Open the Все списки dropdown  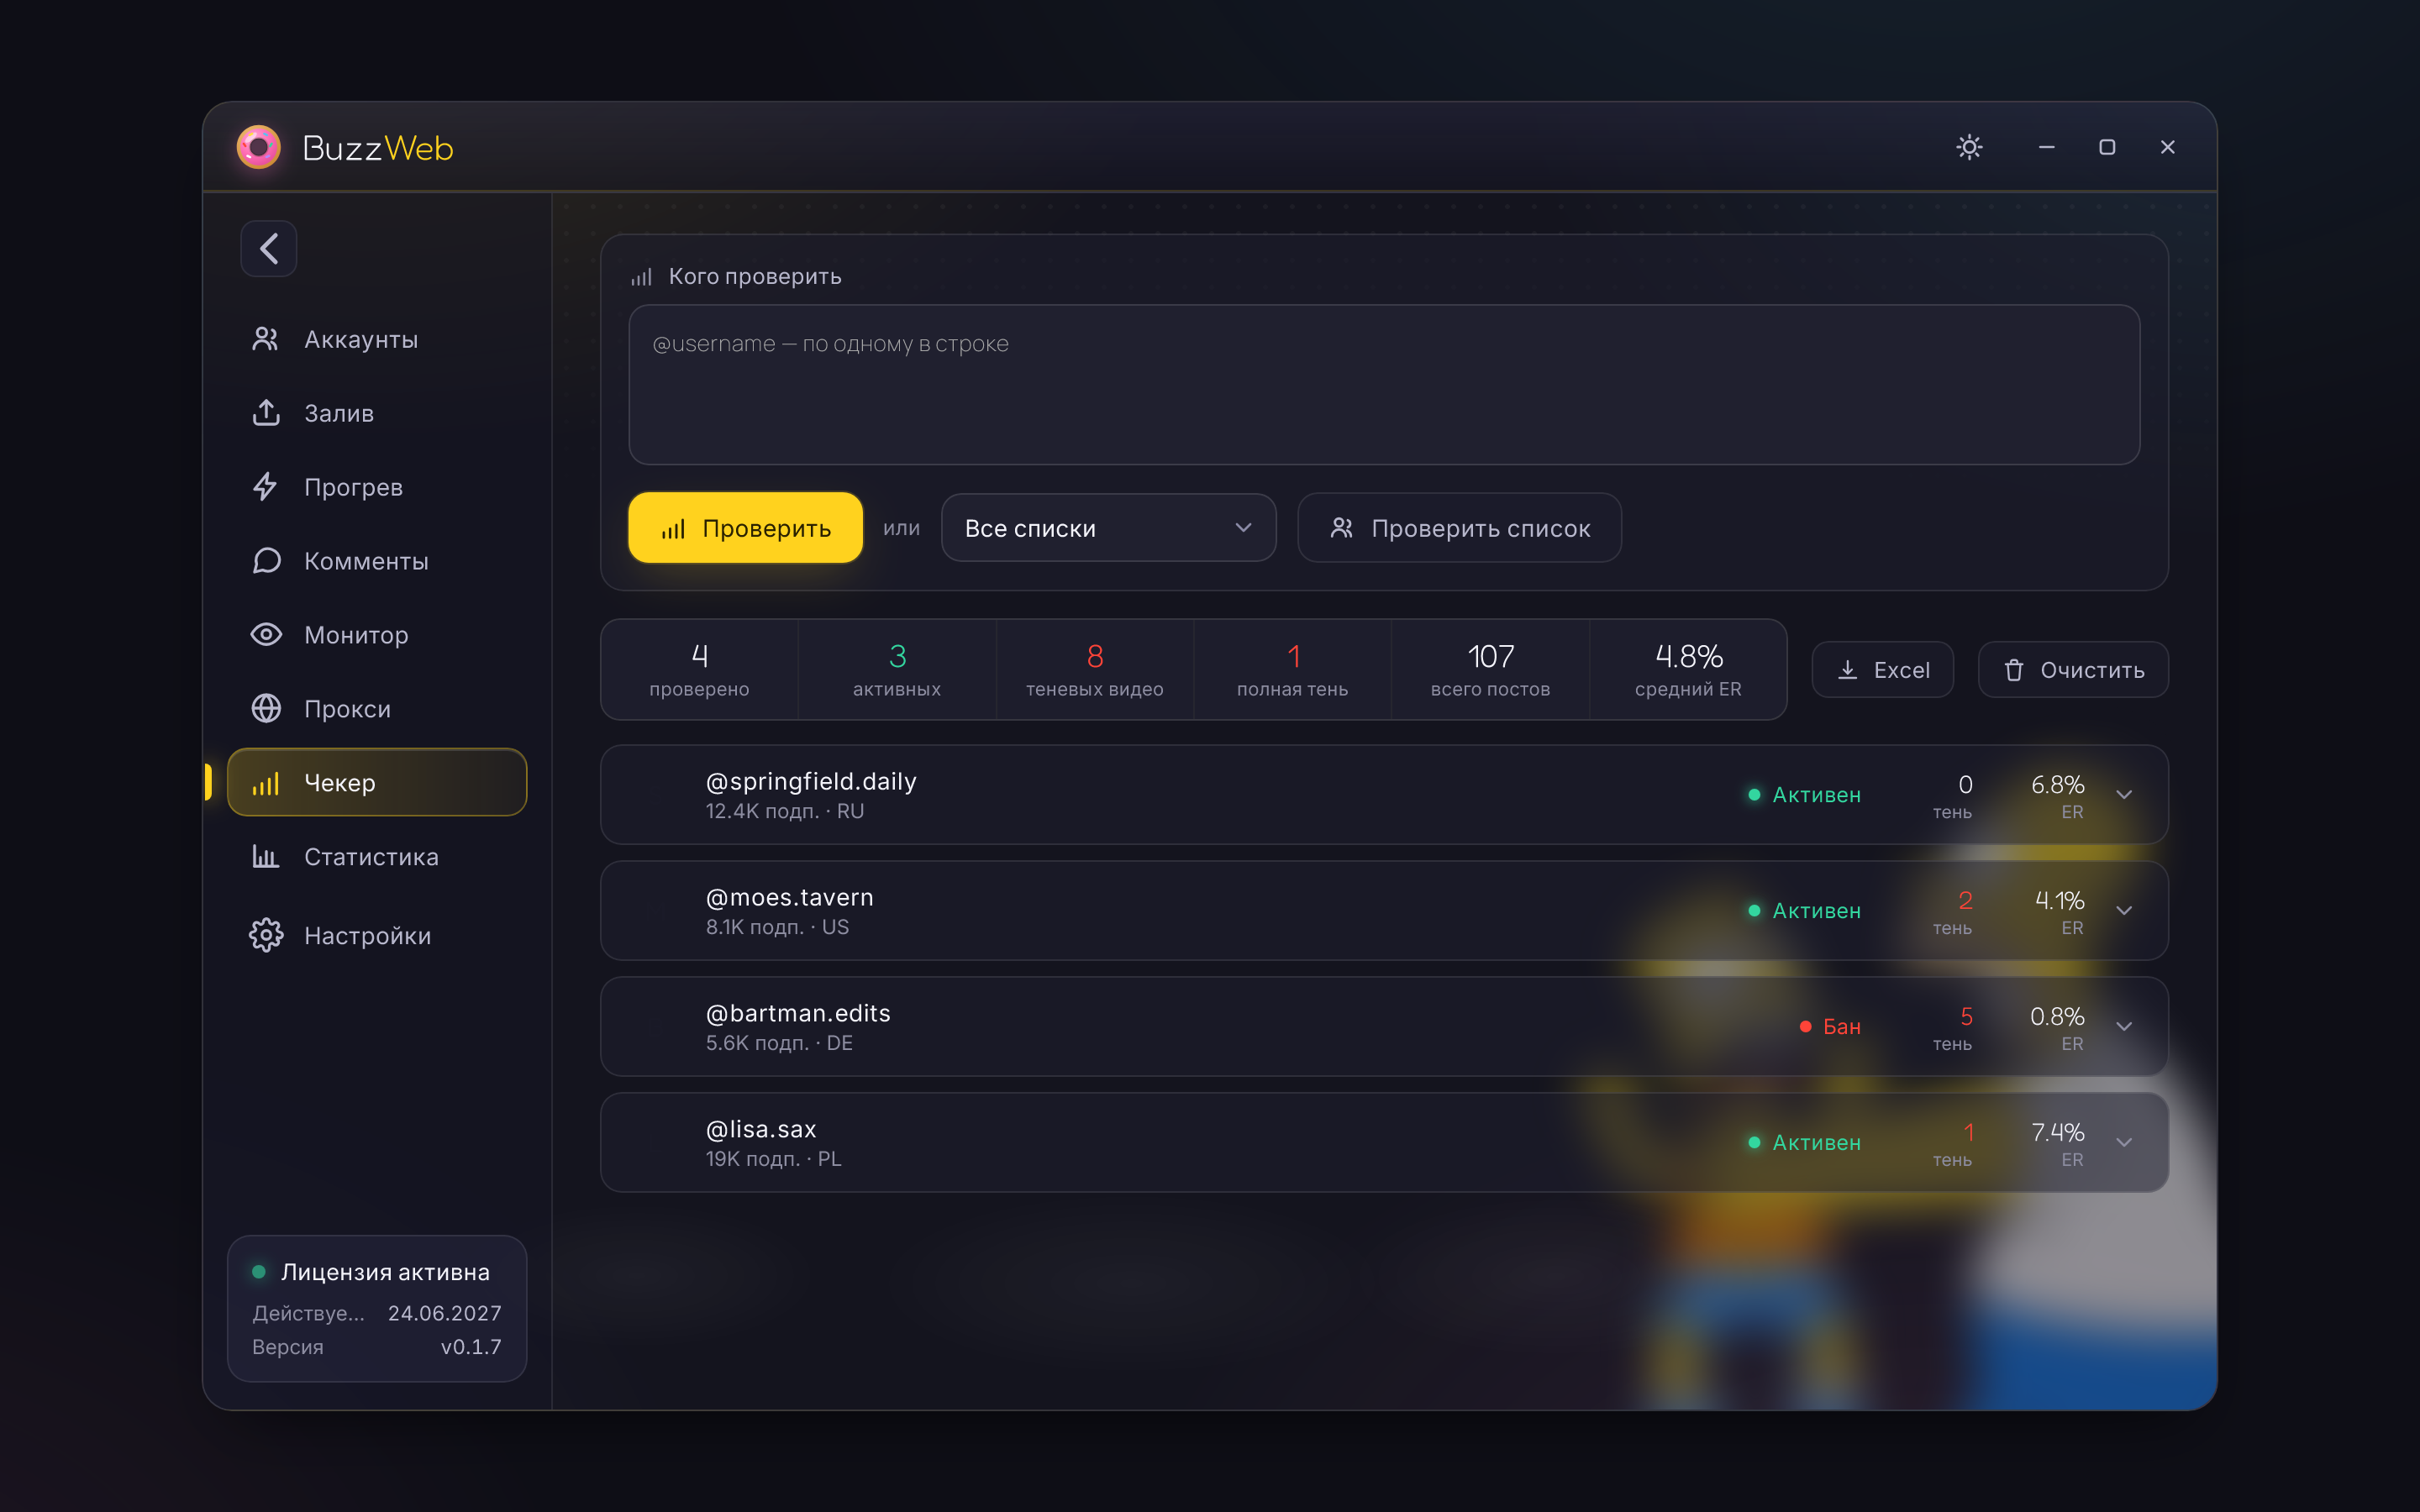coord(1108,528)
